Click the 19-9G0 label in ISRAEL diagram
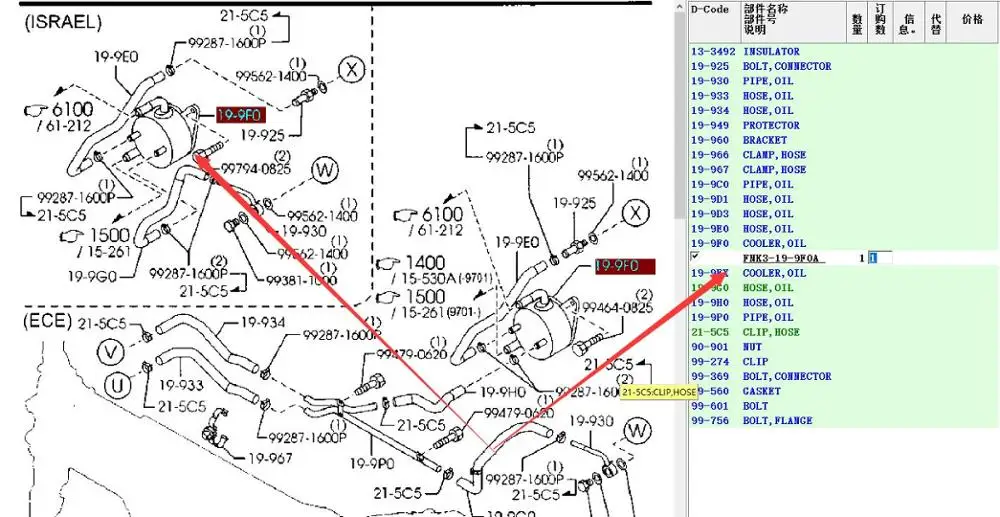Image resolution: width=1000 pixels, height=517 pixels. [91, 276]
